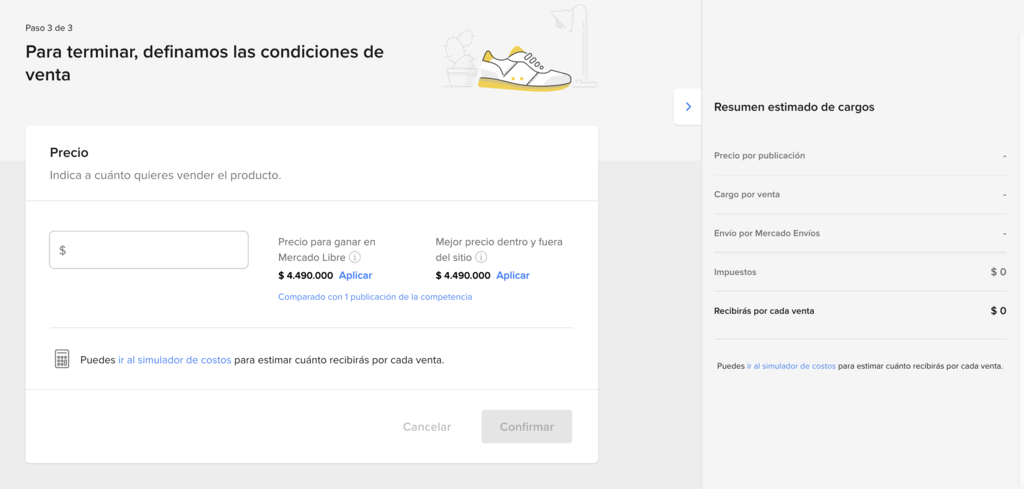Apply the 'Precio para ganar en Mercado Libre' price
1024x489 pixels.
click(355, 275)
